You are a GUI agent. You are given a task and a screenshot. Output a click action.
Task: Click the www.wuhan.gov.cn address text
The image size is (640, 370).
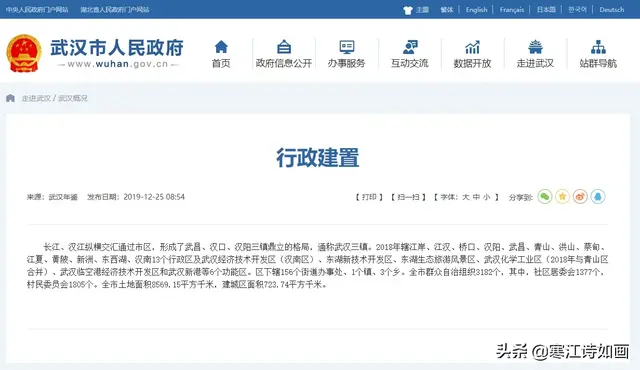click(x=118, y=64)
